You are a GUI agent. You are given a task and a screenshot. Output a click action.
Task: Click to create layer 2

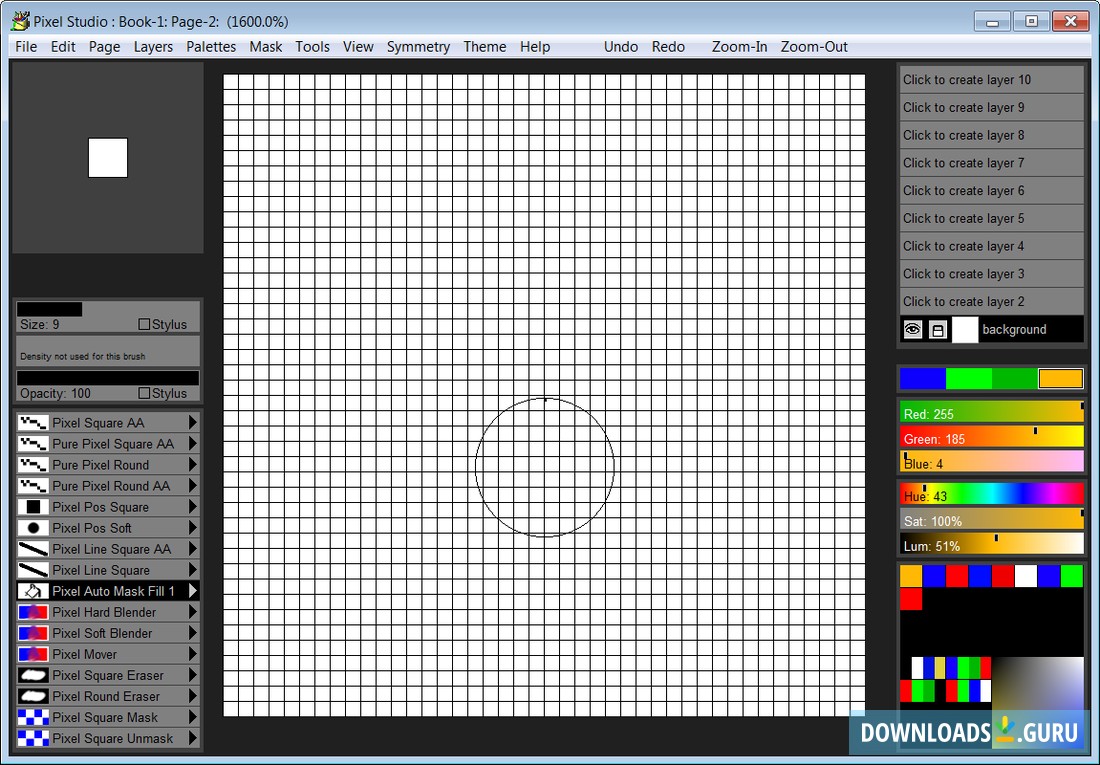[992, 302]
